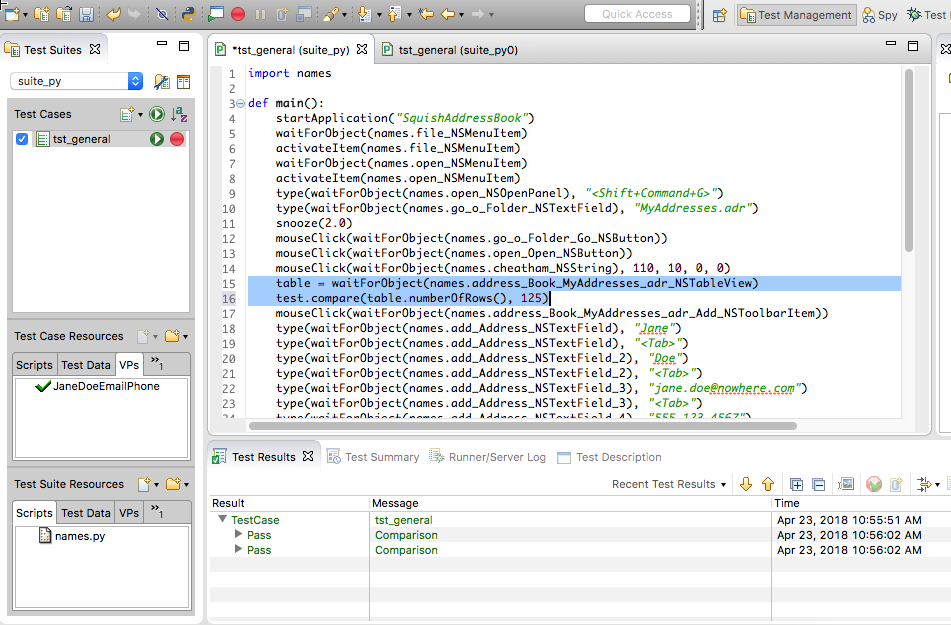951x625 pixels.
Task: Expand the first Pass result row
Action: click(x=238, y=535)
